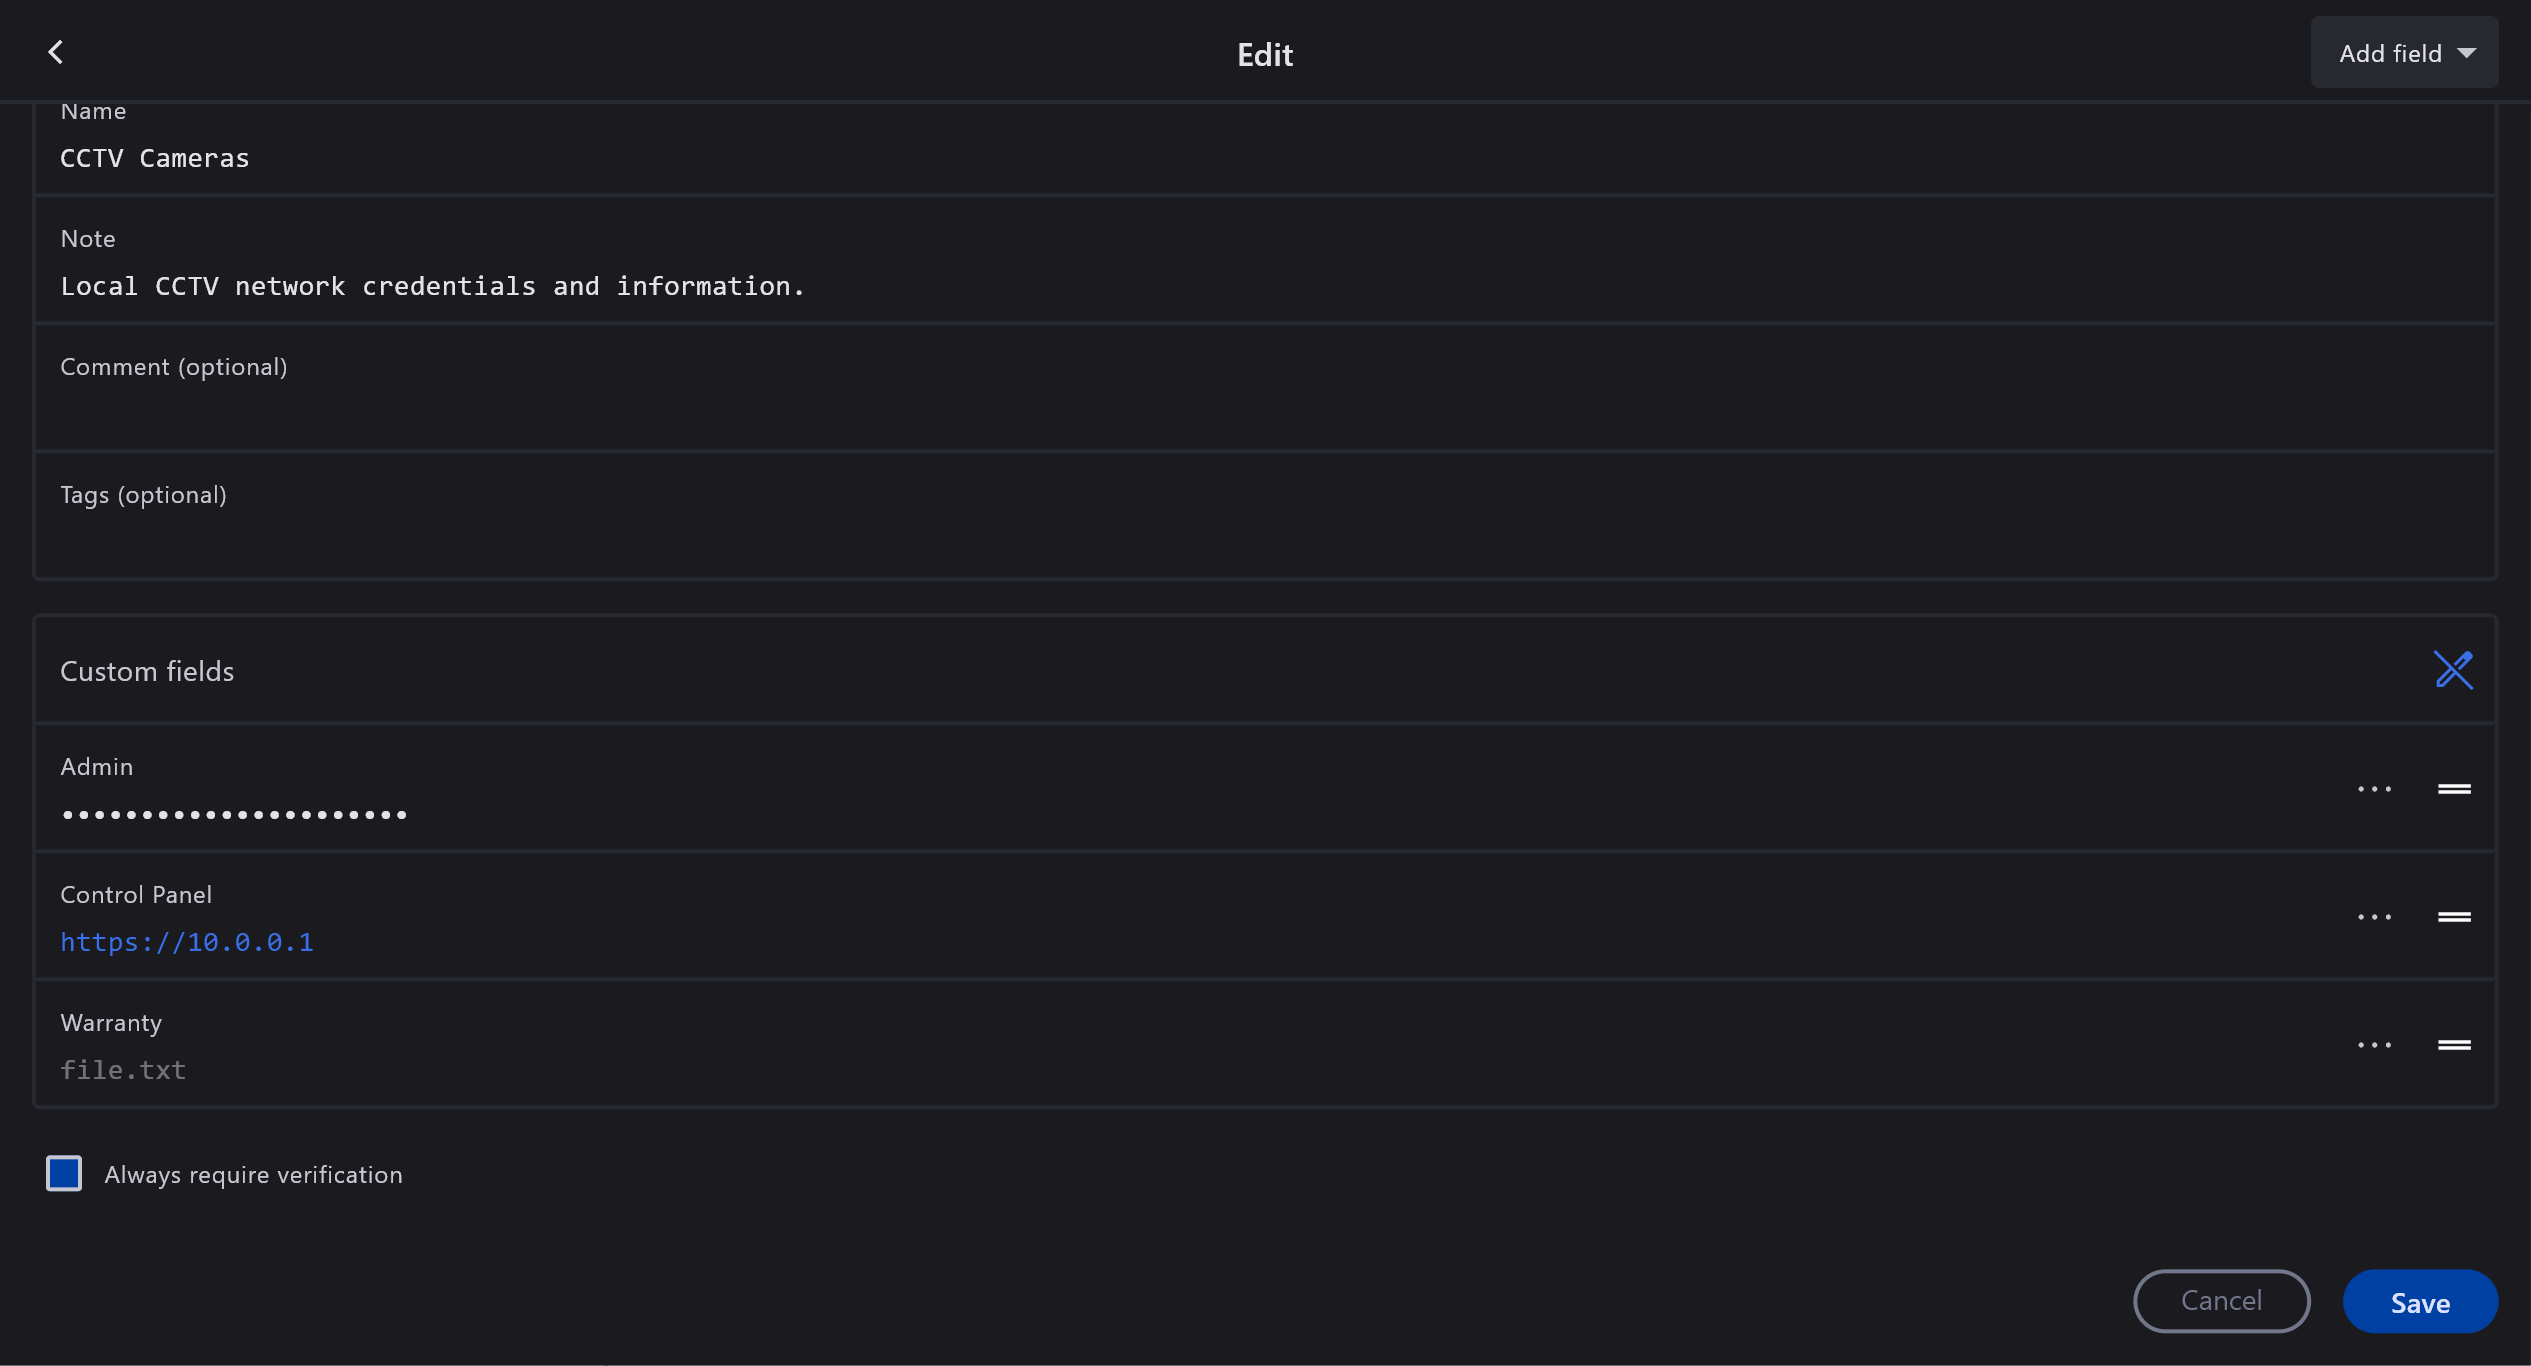
Task: Click the Always require verification label
Action: 253,1175
